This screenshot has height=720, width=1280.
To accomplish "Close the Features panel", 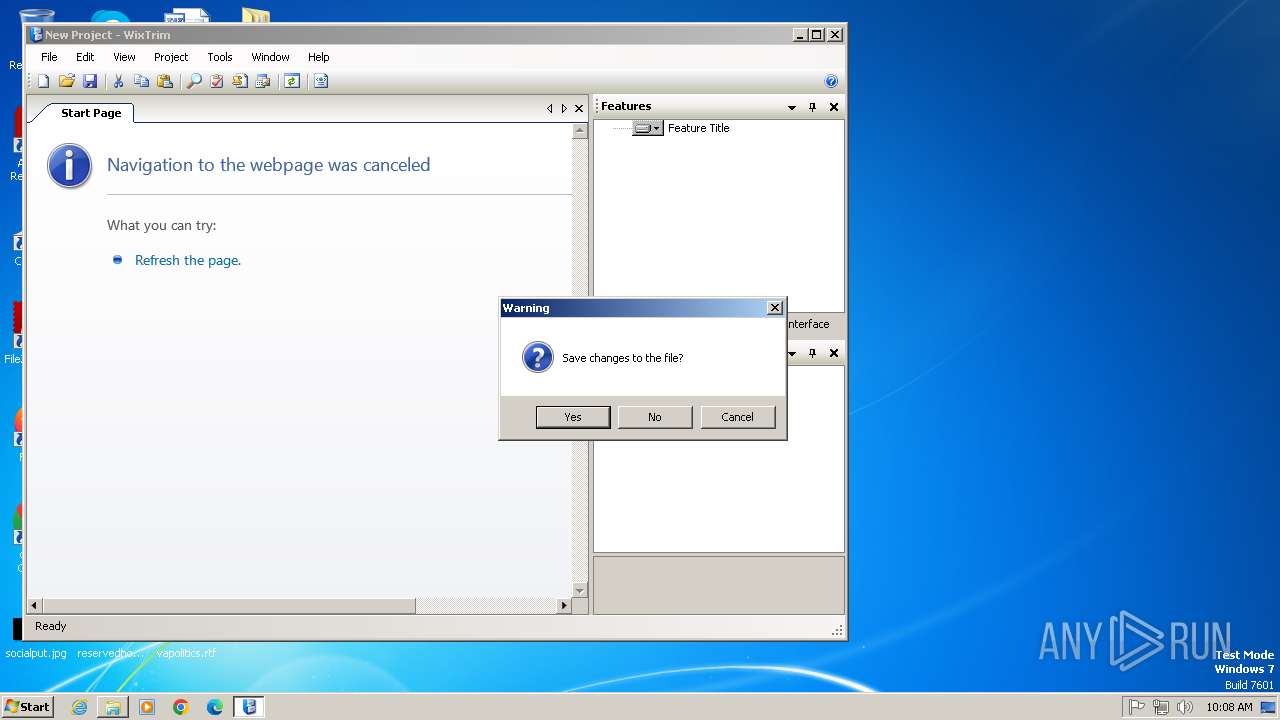I will click(x=834, y=107).
